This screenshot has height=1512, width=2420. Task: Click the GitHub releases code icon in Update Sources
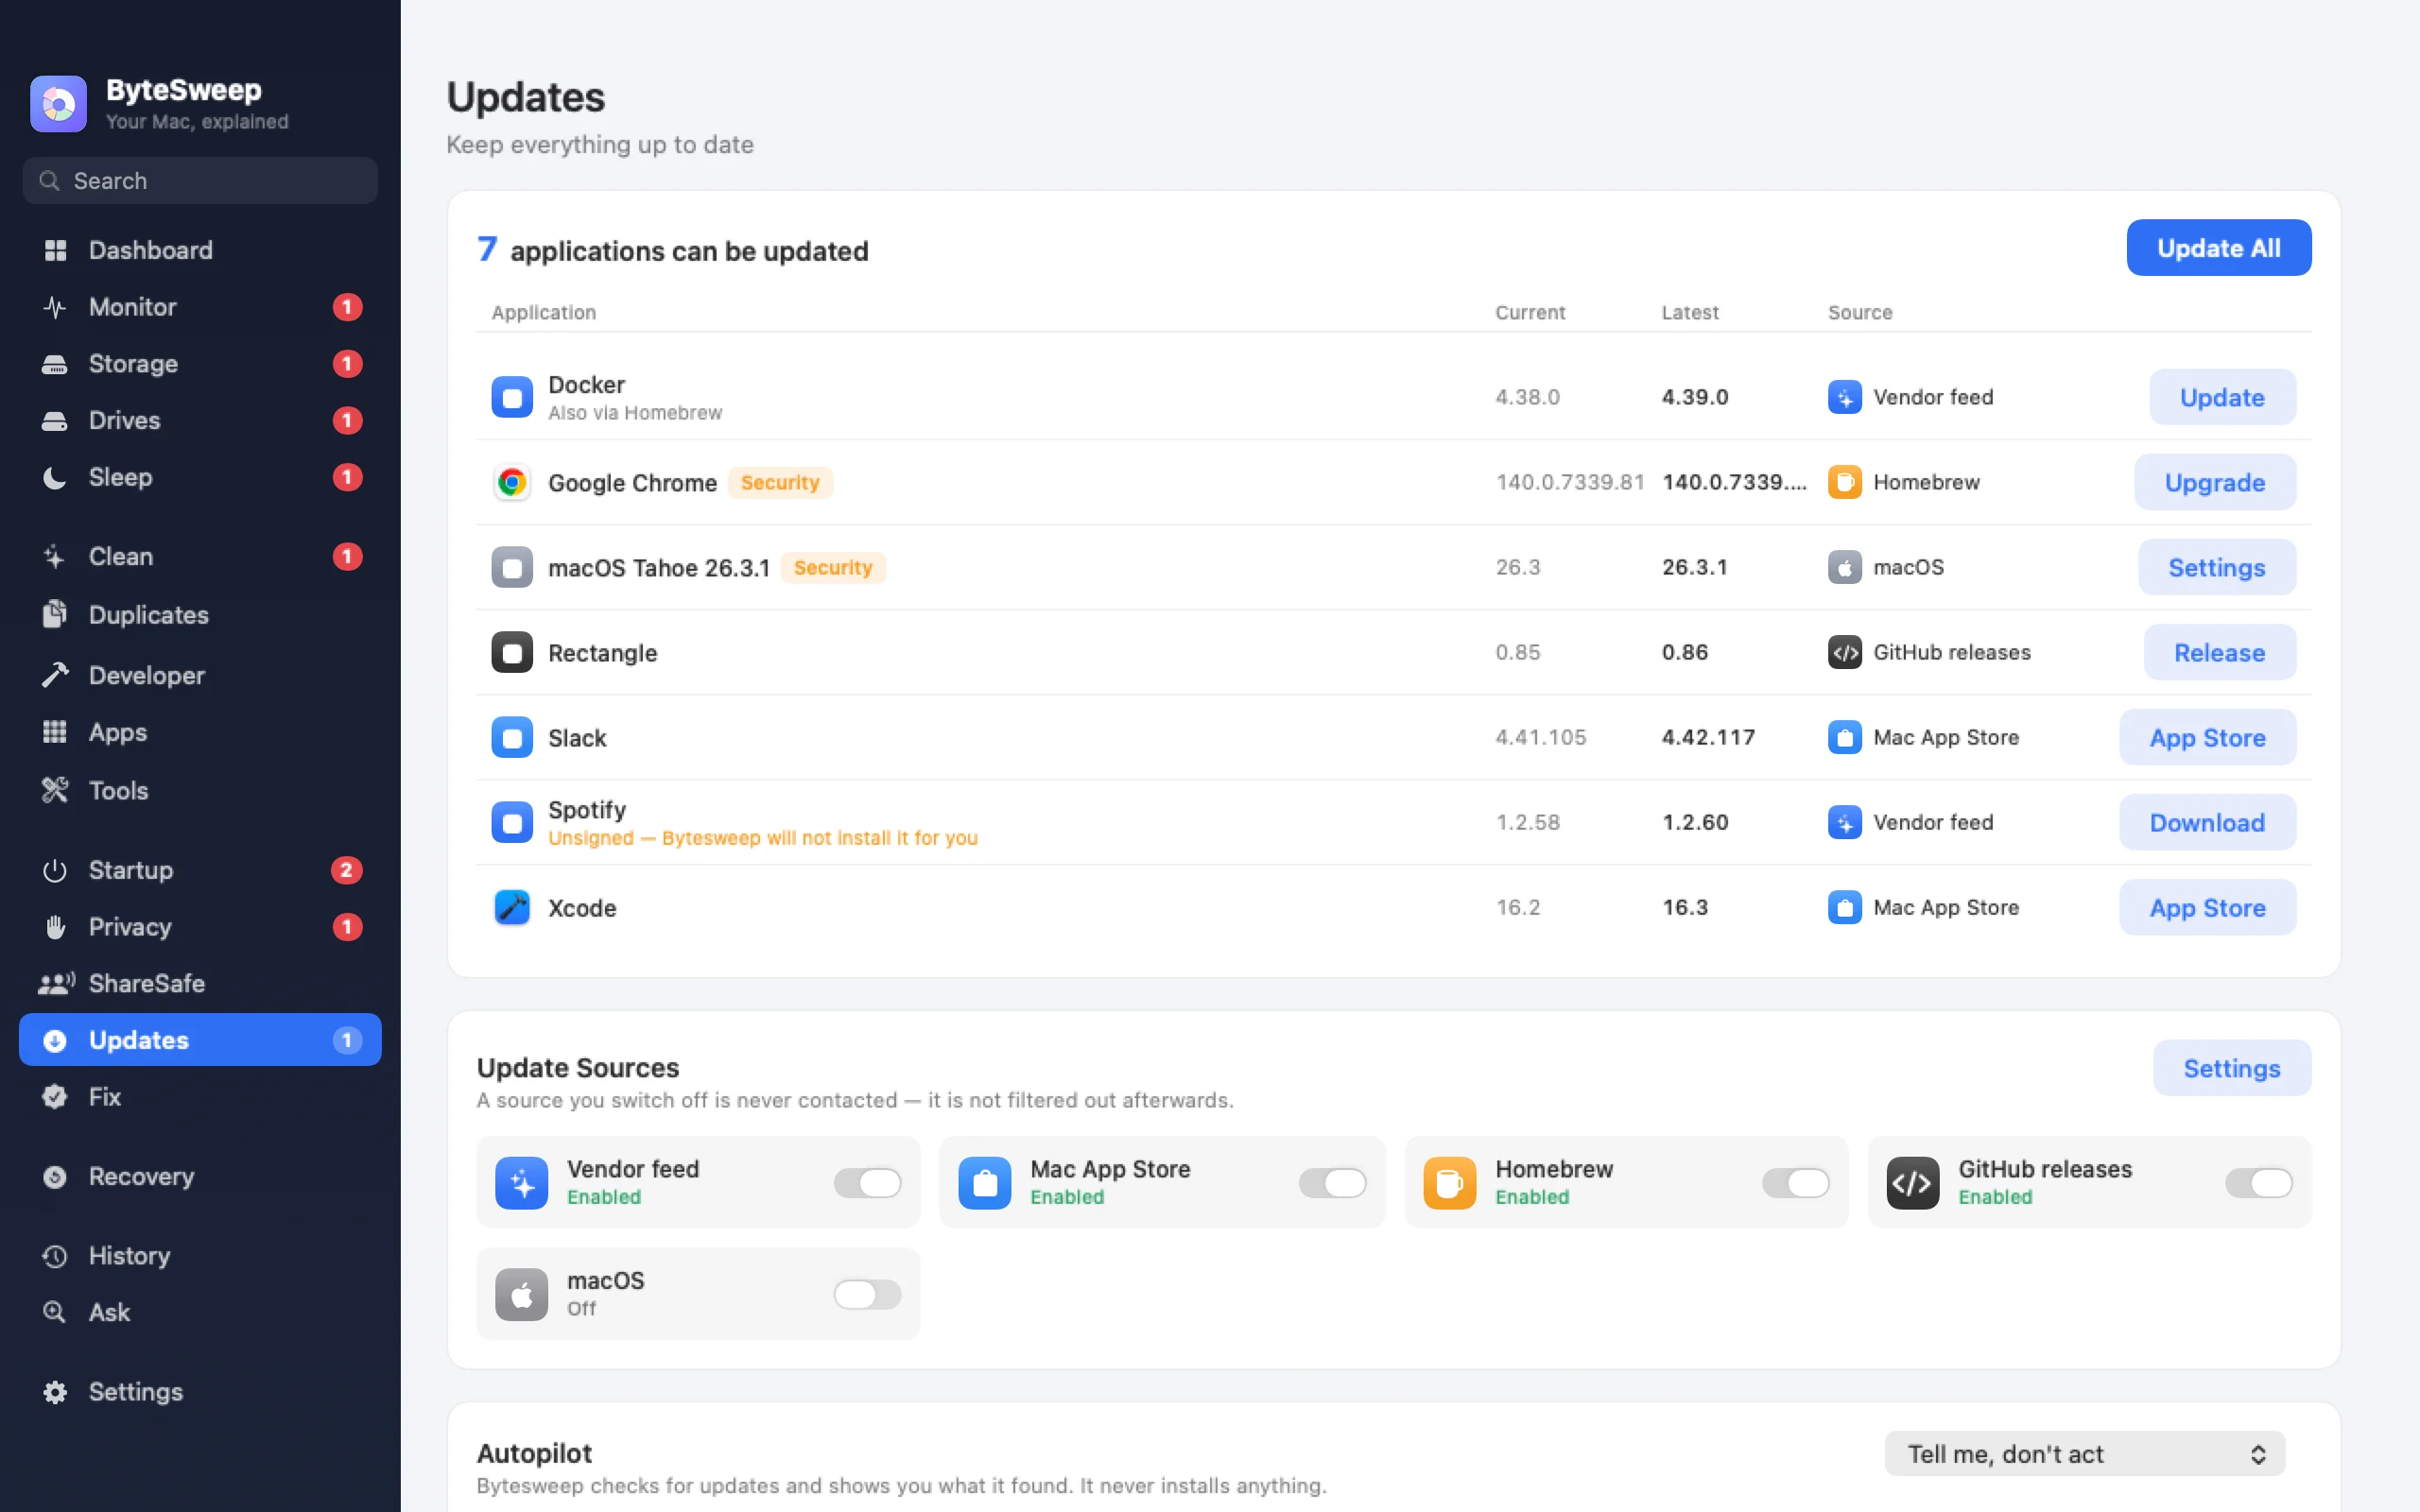pyautogui.click(x=1913, y=1183)
